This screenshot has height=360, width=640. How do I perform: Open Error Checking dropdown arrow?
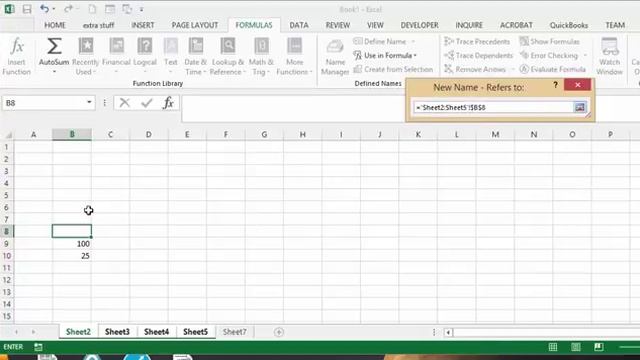click(585, 56)
